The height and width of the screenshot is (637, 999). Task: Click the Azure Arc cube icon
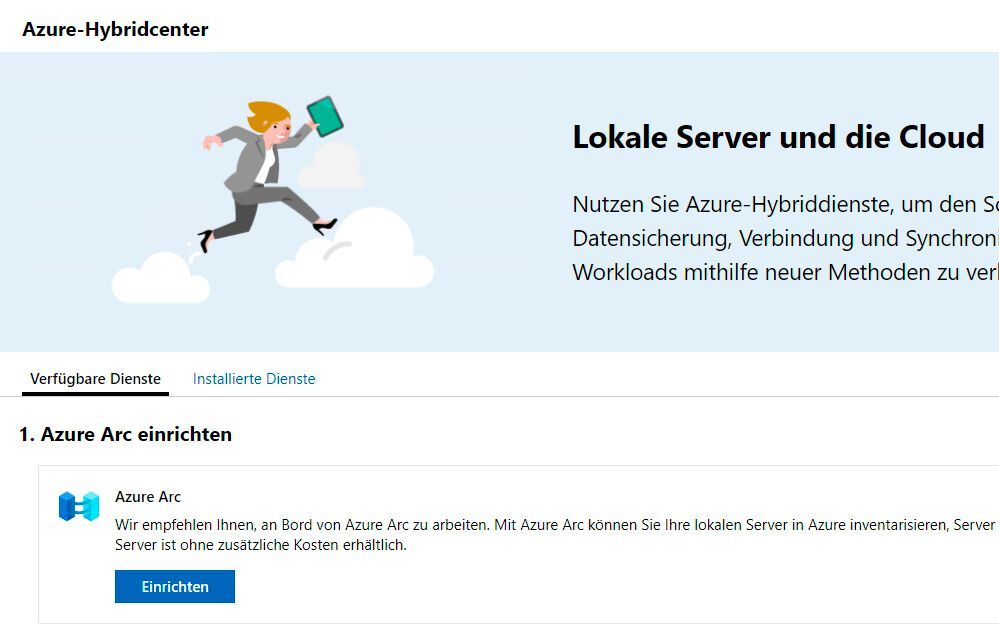point(79,506)
